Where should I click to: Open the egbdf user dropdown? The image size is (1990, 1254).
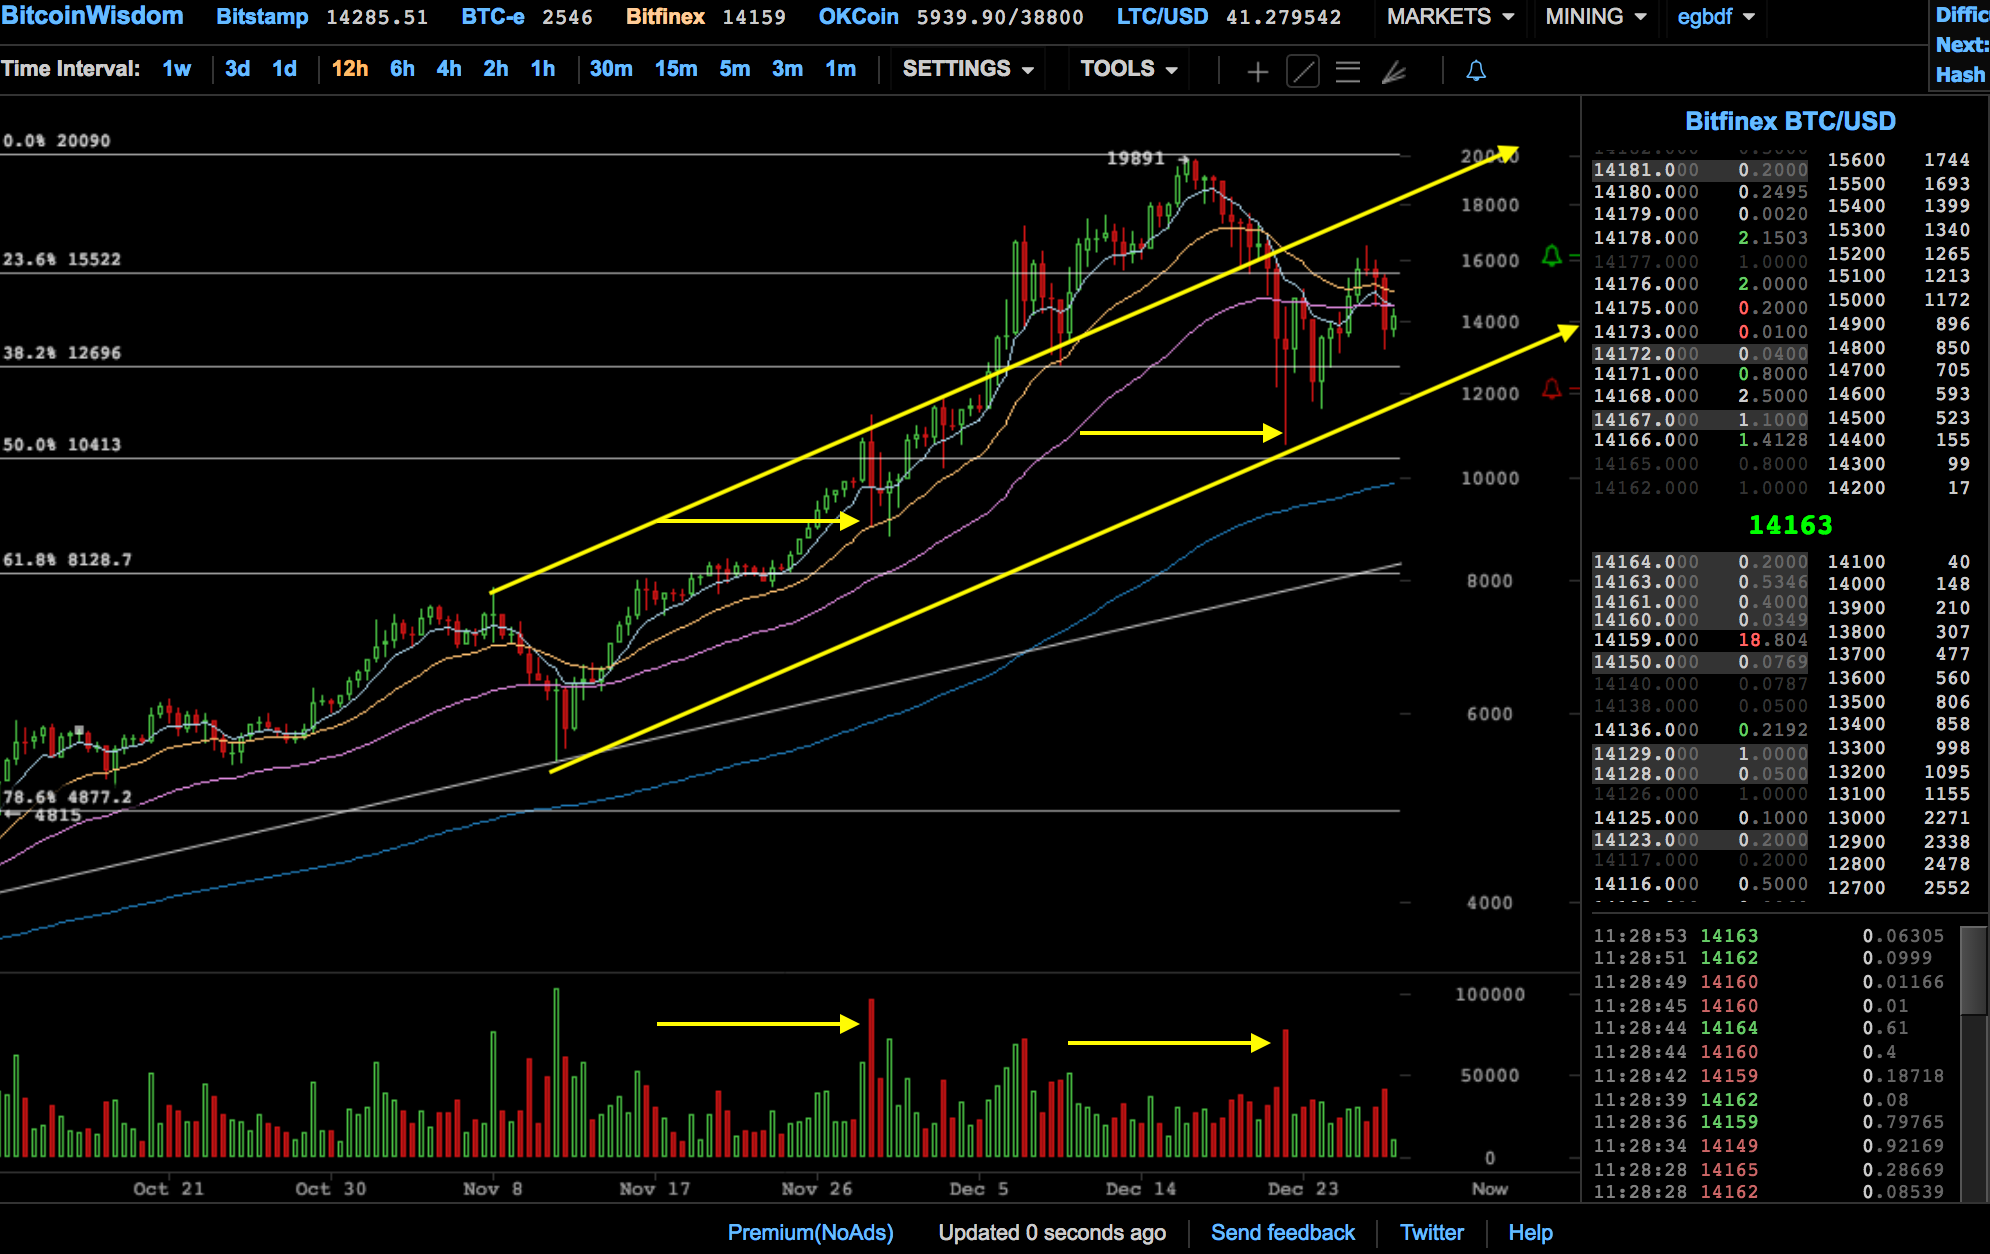coord(1716,17)
